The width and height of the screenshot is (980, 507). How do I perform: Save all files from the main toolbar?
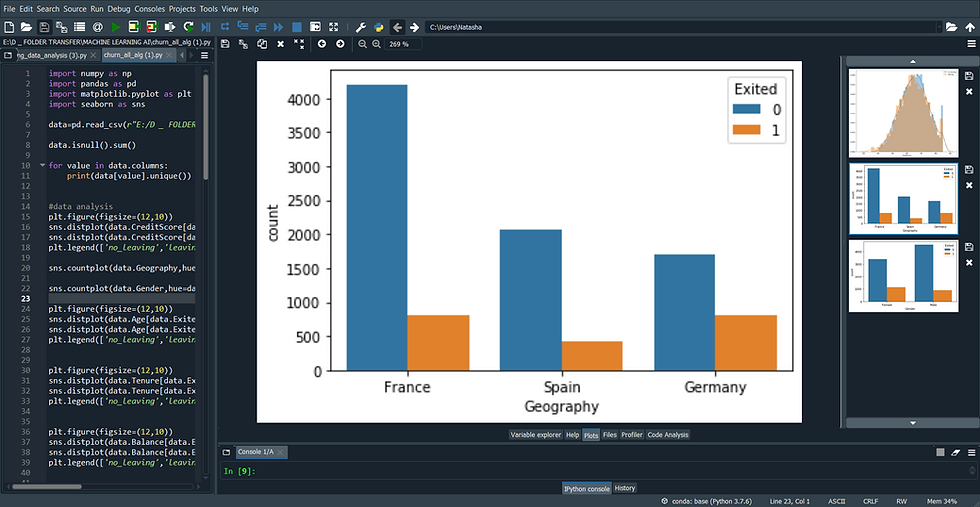pos(61,27)
